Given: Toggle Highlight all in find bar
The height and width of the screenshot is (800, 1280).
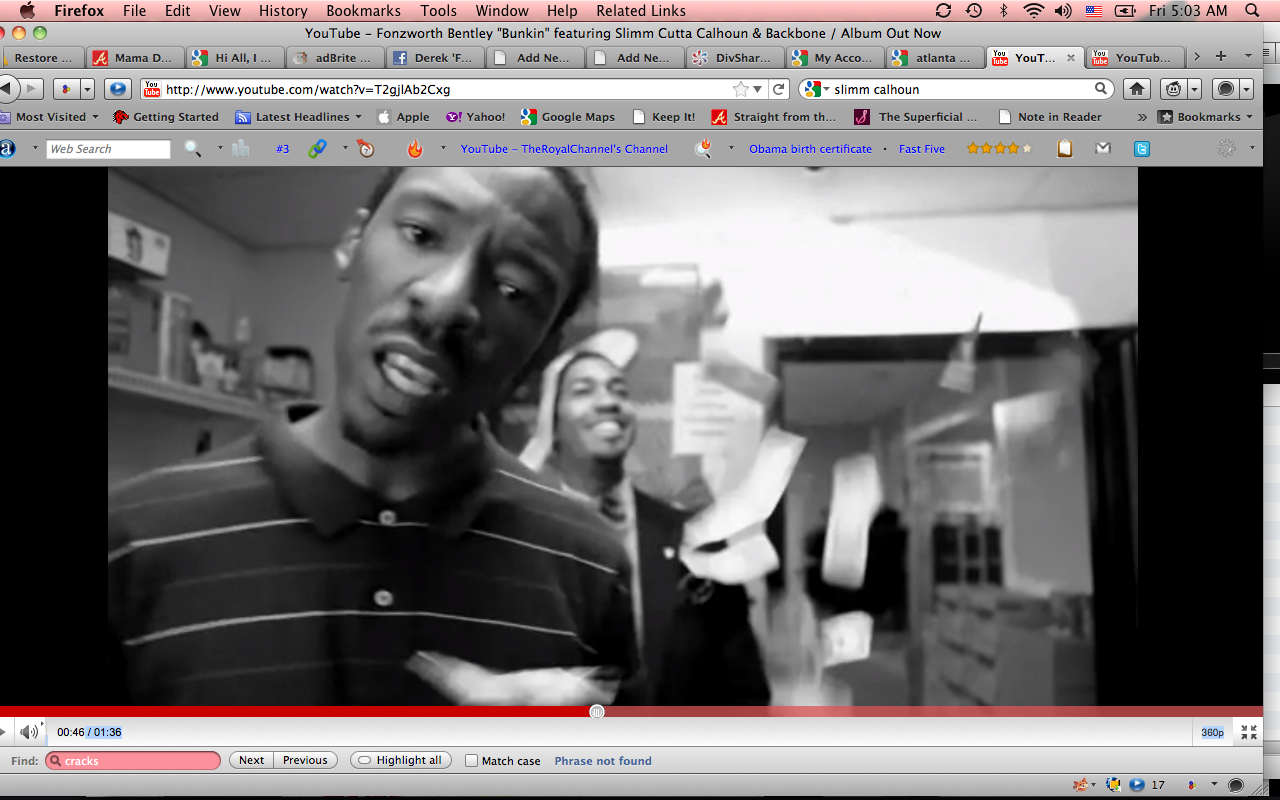Looking at the screenshot, I should (400, 761).
